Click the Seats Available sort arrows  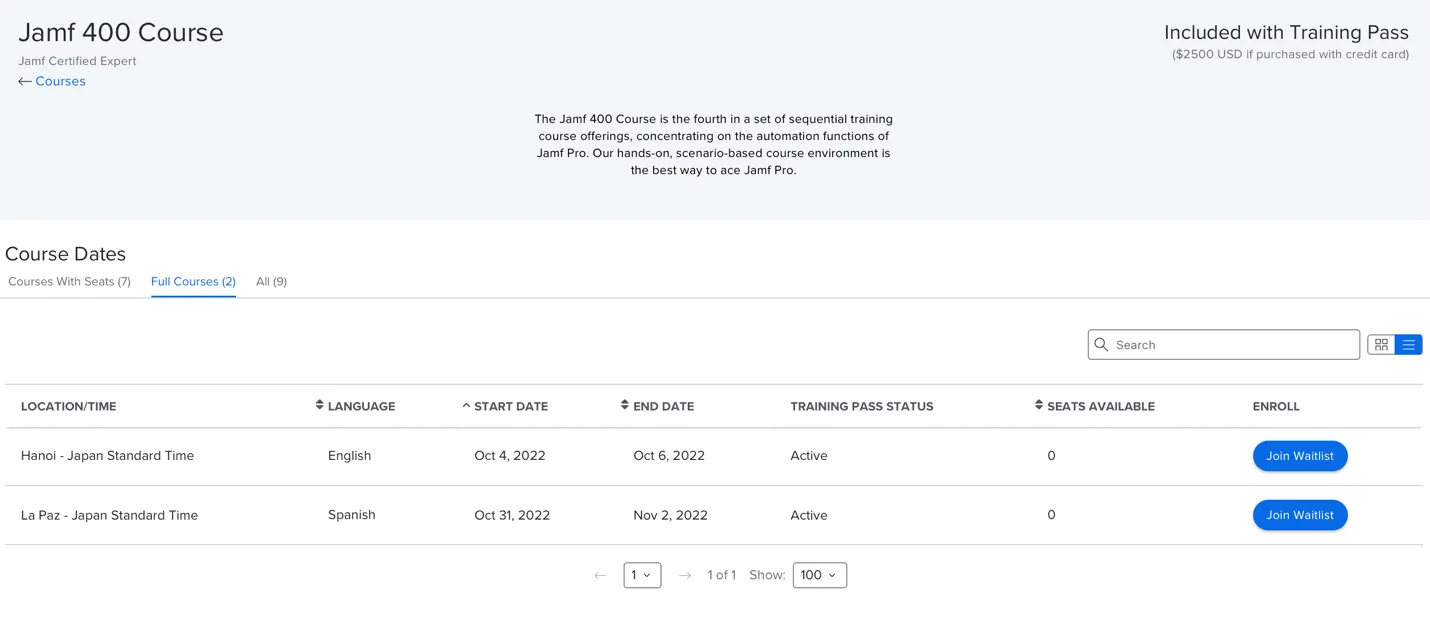[1037, 405]
